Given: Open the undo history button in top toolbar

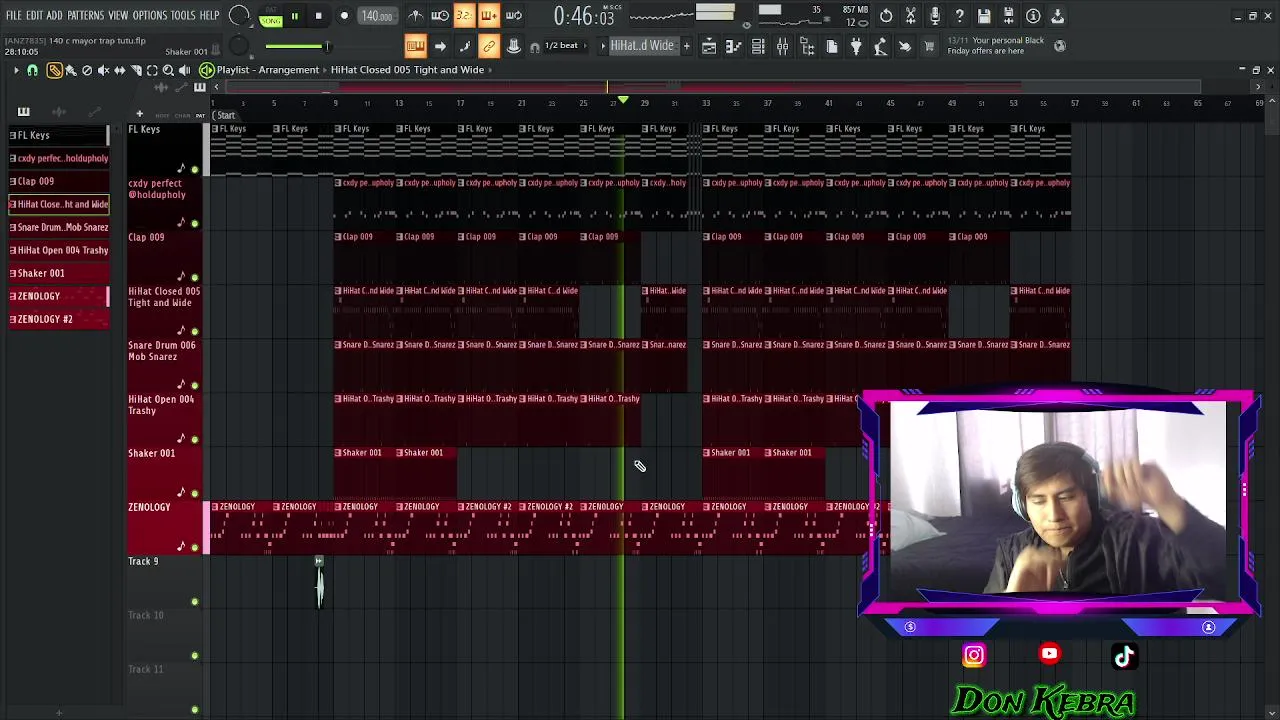Looking at the screenshot, I should (886, 16).
